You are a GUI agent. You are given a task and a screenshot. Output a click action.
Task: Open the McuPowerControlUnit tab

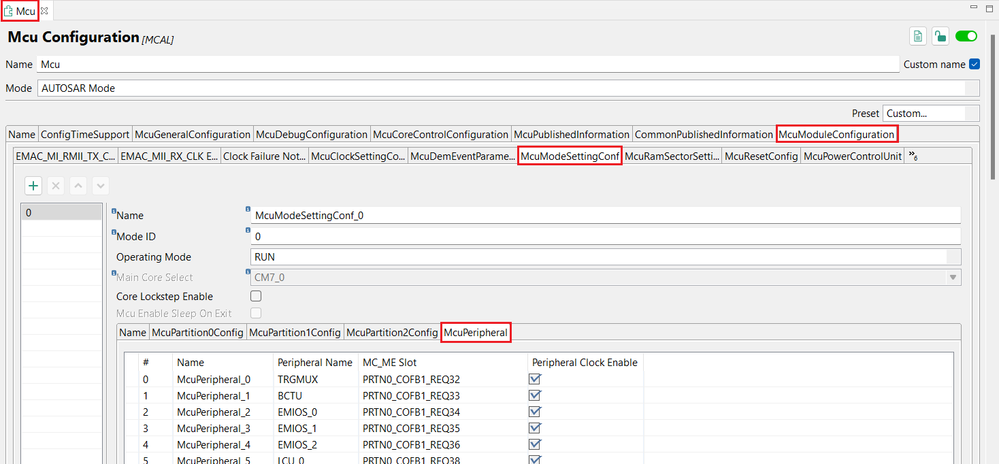pyautogui.click(x=852, y=156)
